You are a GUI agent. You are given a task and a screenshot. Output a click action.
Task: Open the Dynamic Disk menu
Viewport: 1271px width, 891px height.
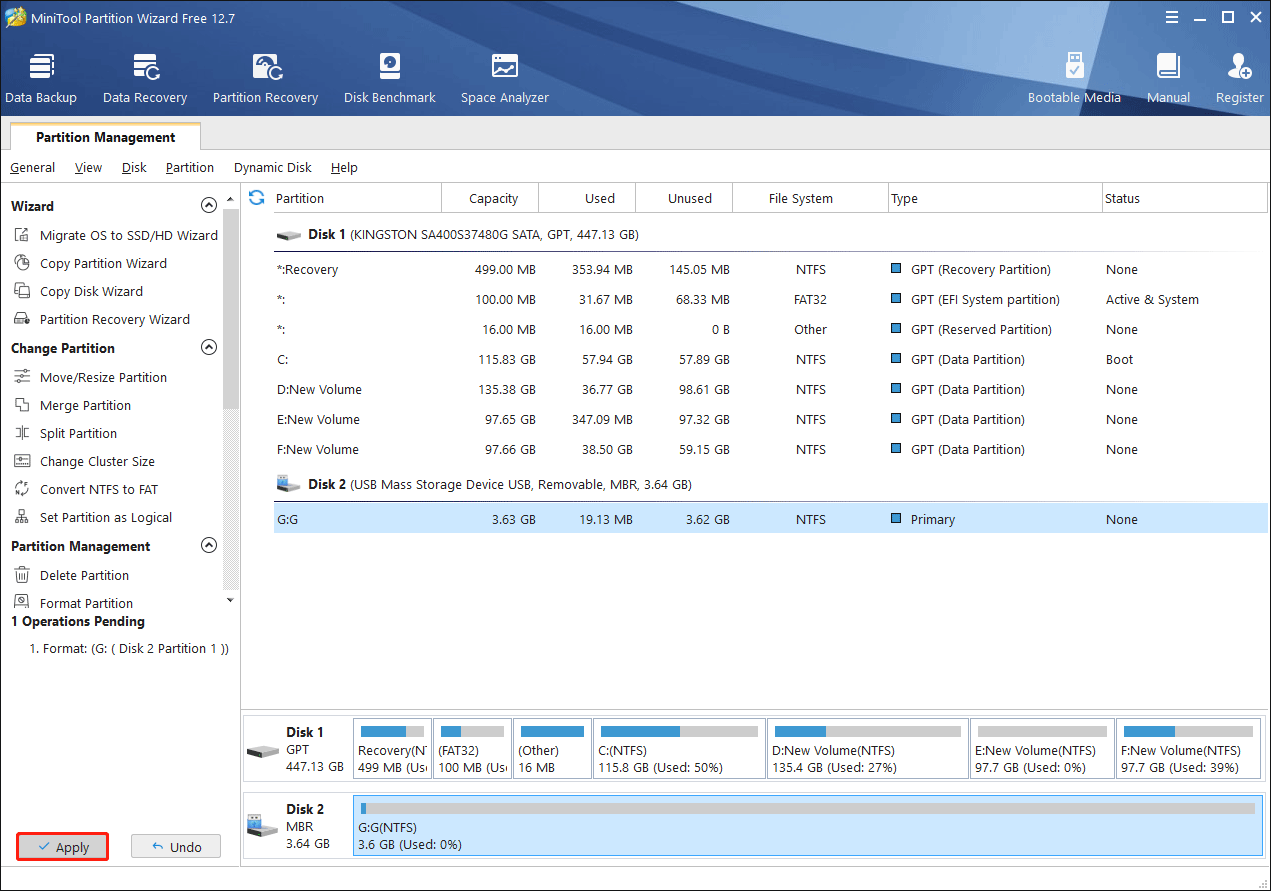273,167
